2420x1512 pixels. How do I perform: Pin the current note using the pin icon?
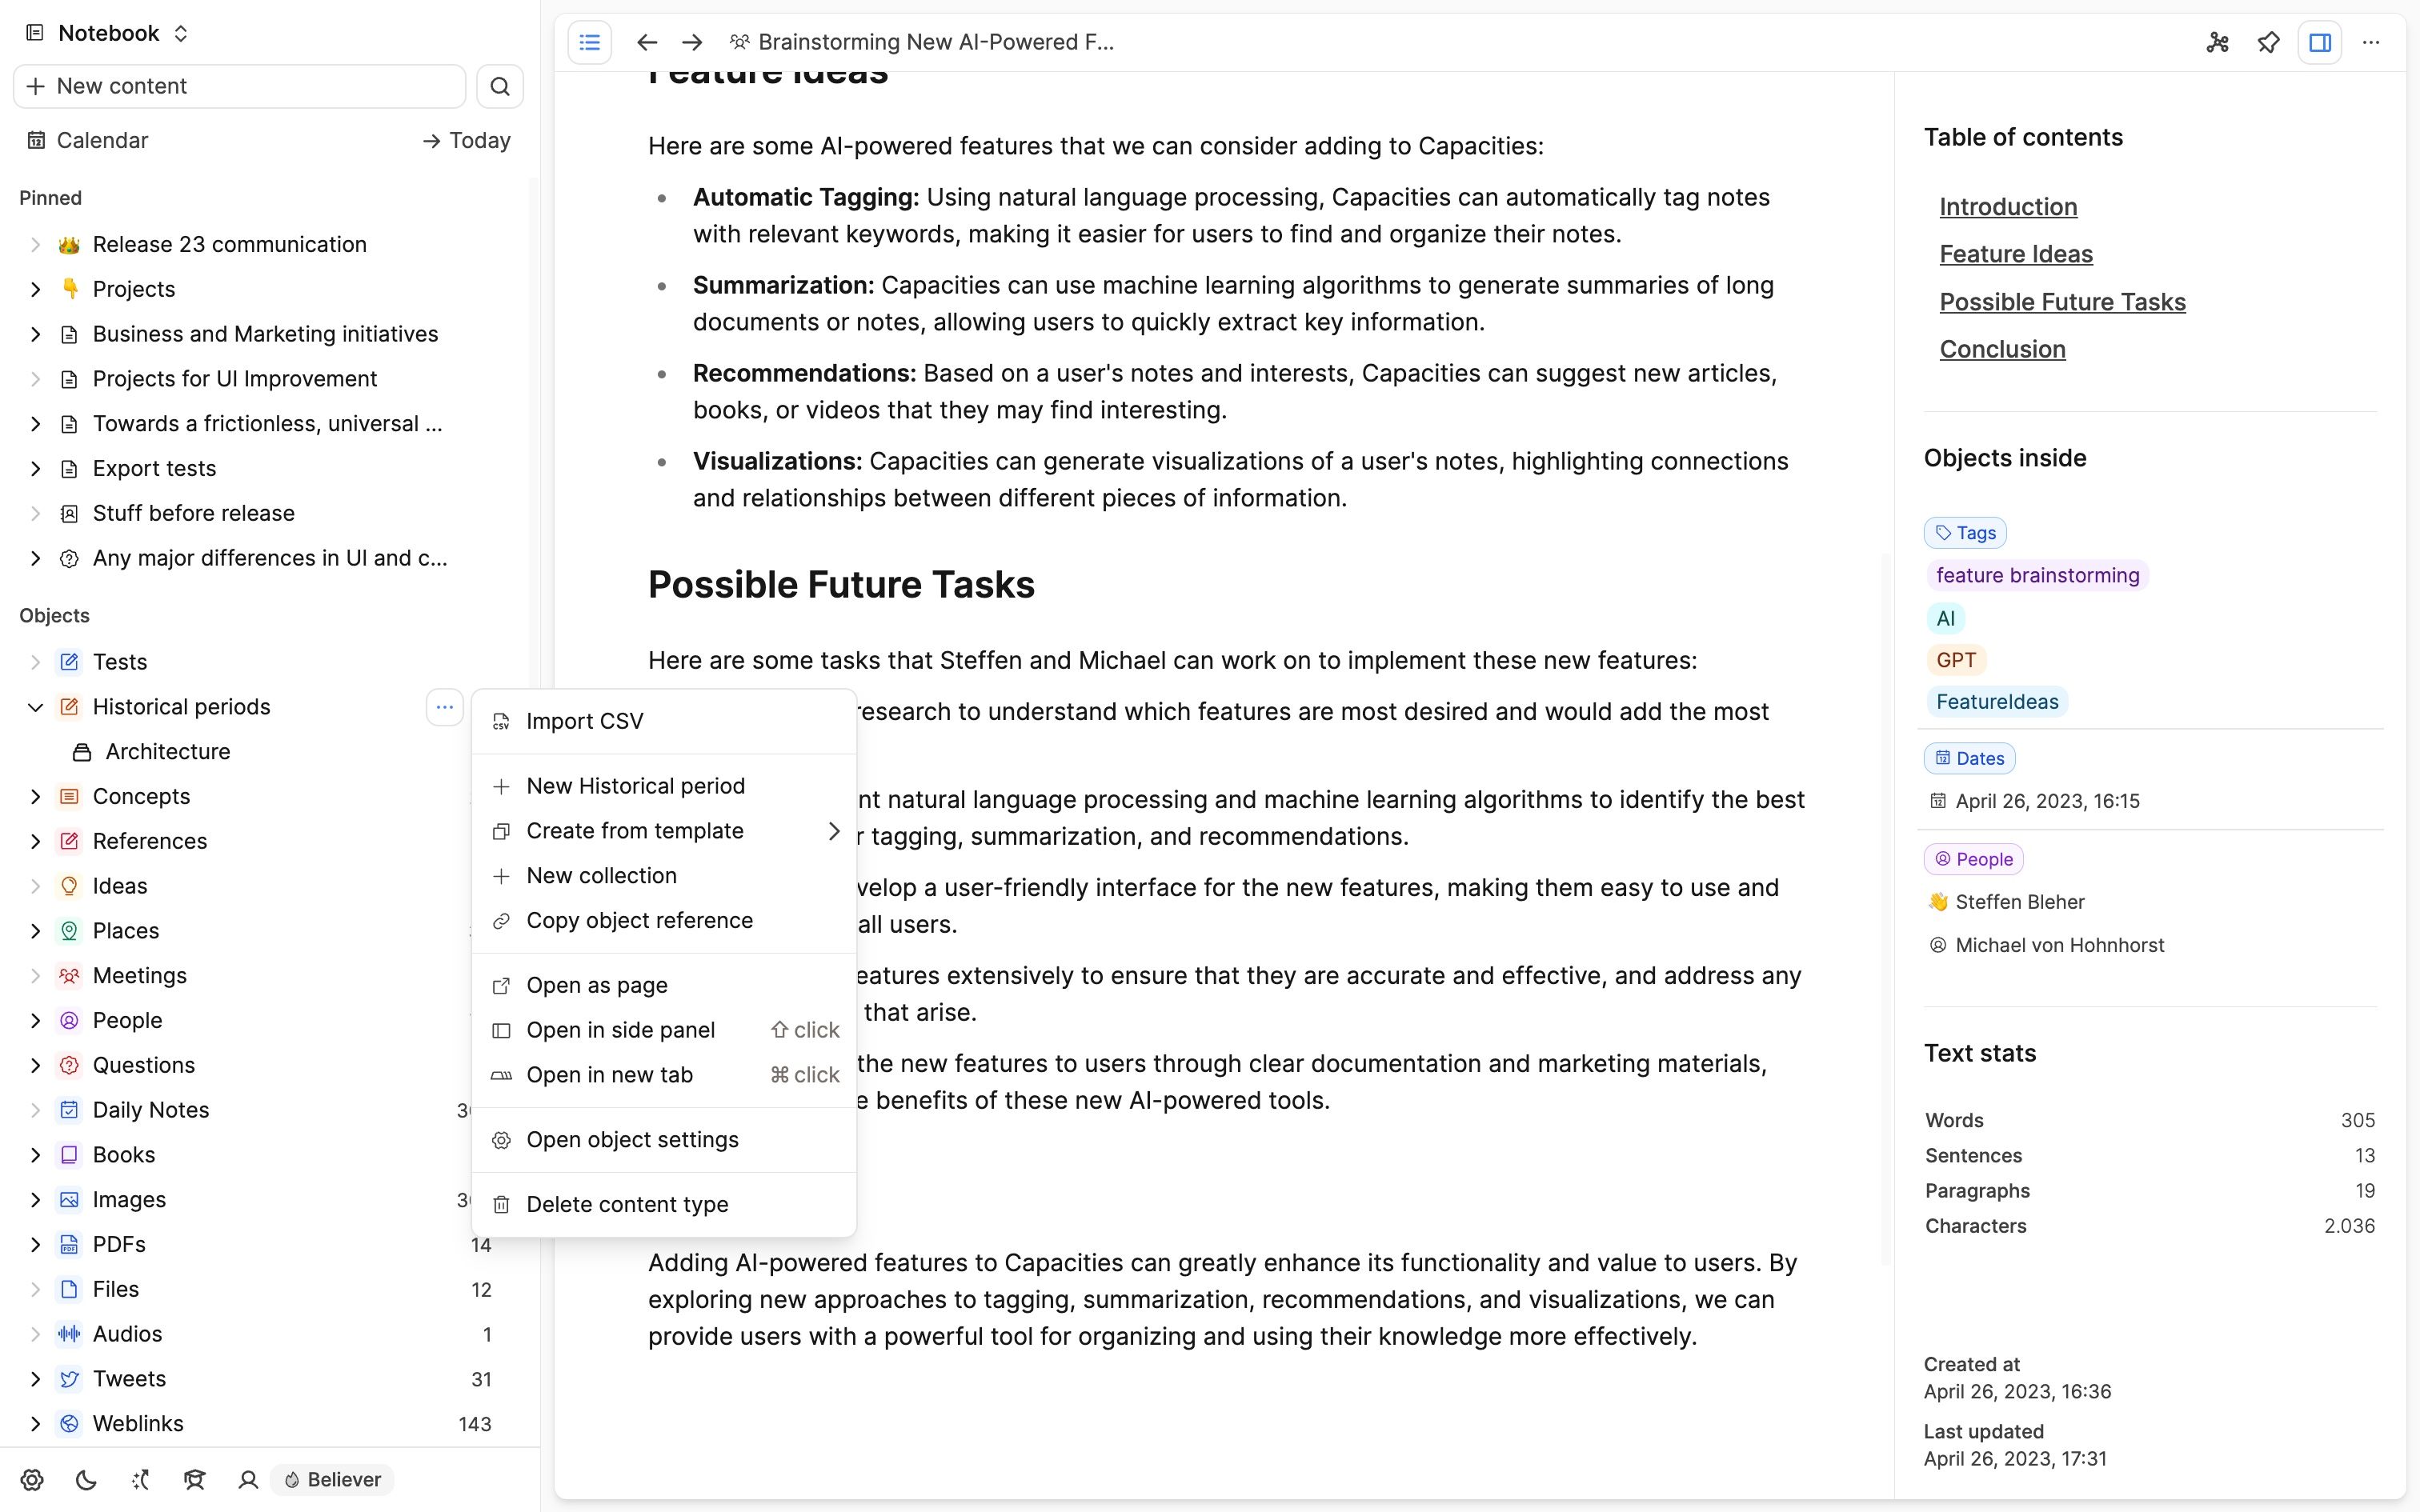2268,42
